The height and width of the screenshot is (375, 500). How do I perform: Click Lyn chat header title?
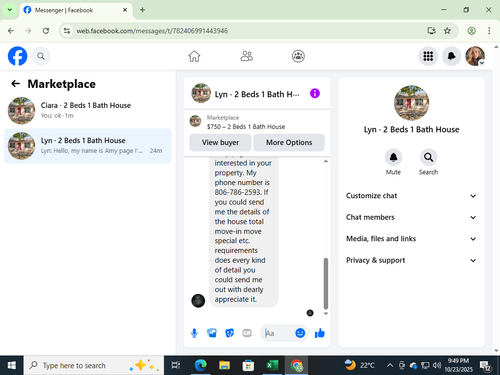[x=257, y=94]
